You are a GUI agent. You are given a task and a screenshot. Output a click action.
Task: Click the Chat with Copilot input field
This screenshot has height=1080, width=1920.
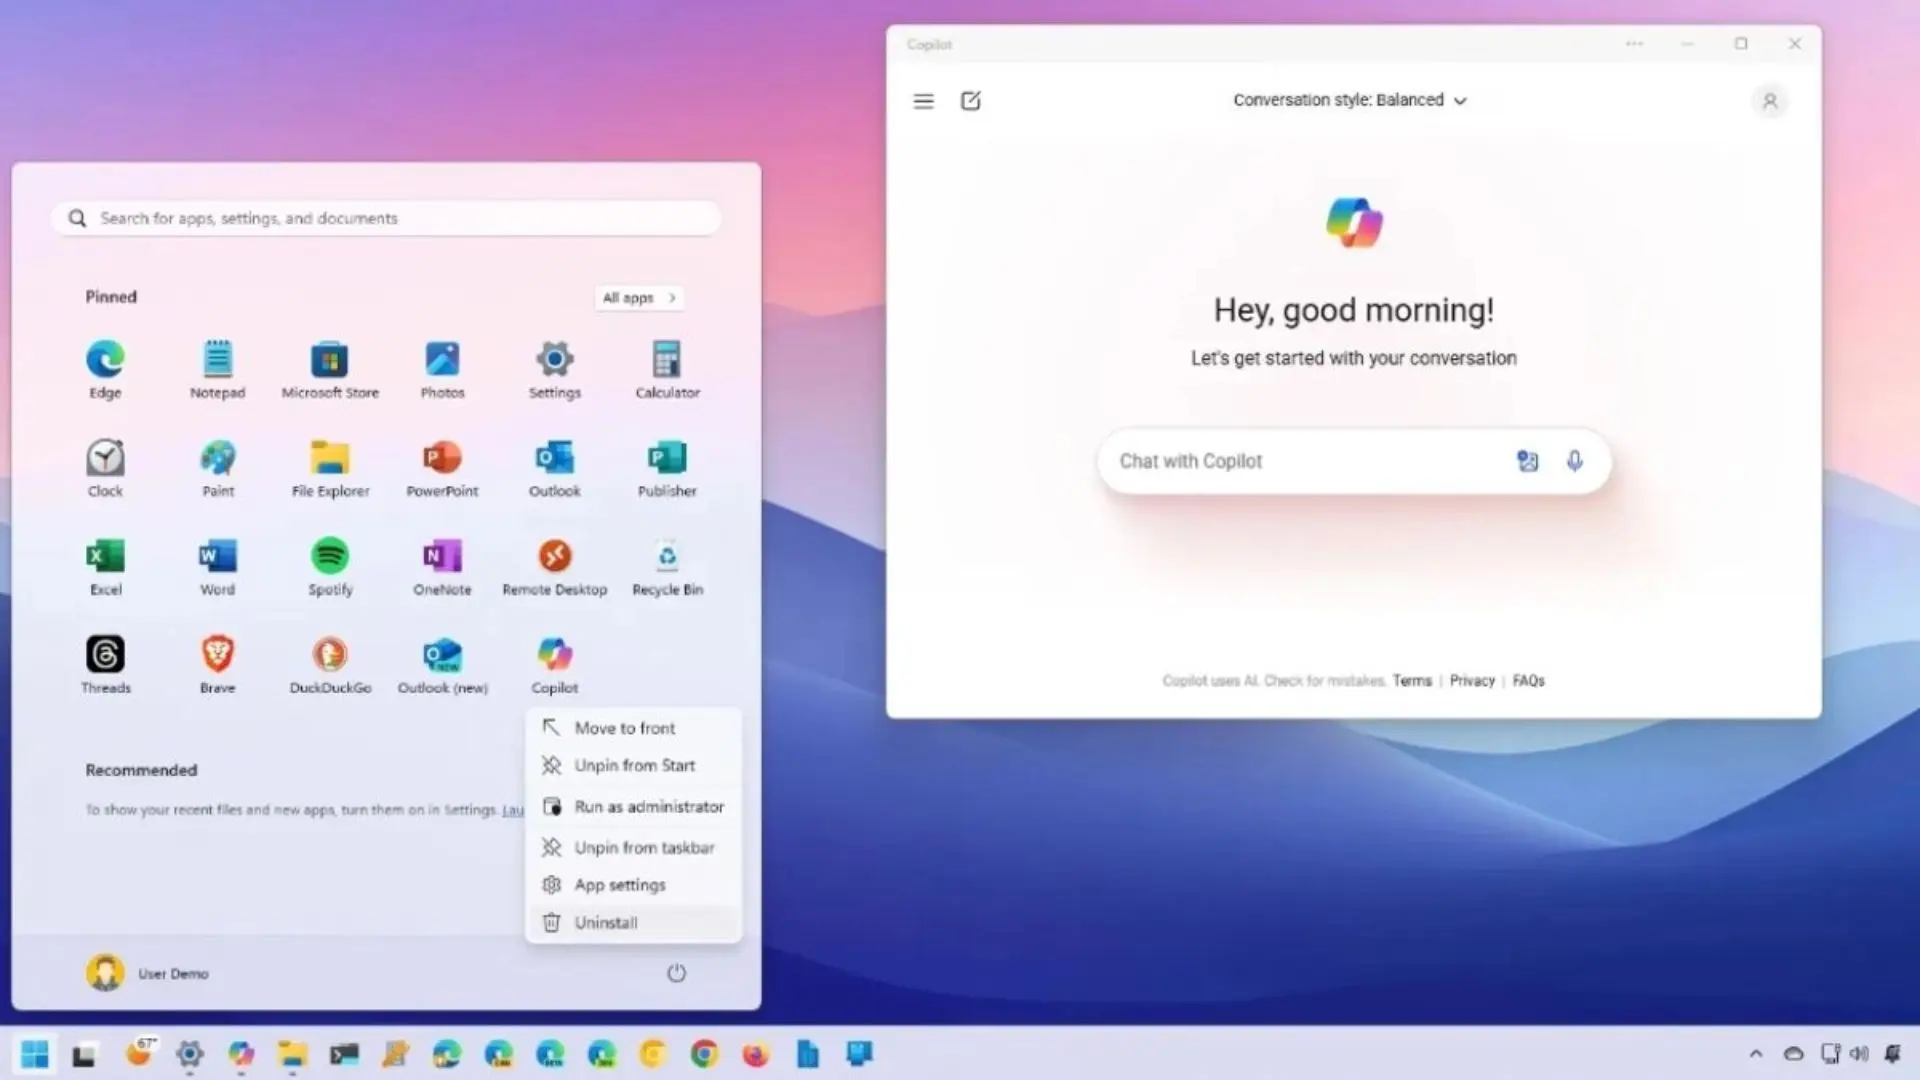click(x=1300, y=461)
